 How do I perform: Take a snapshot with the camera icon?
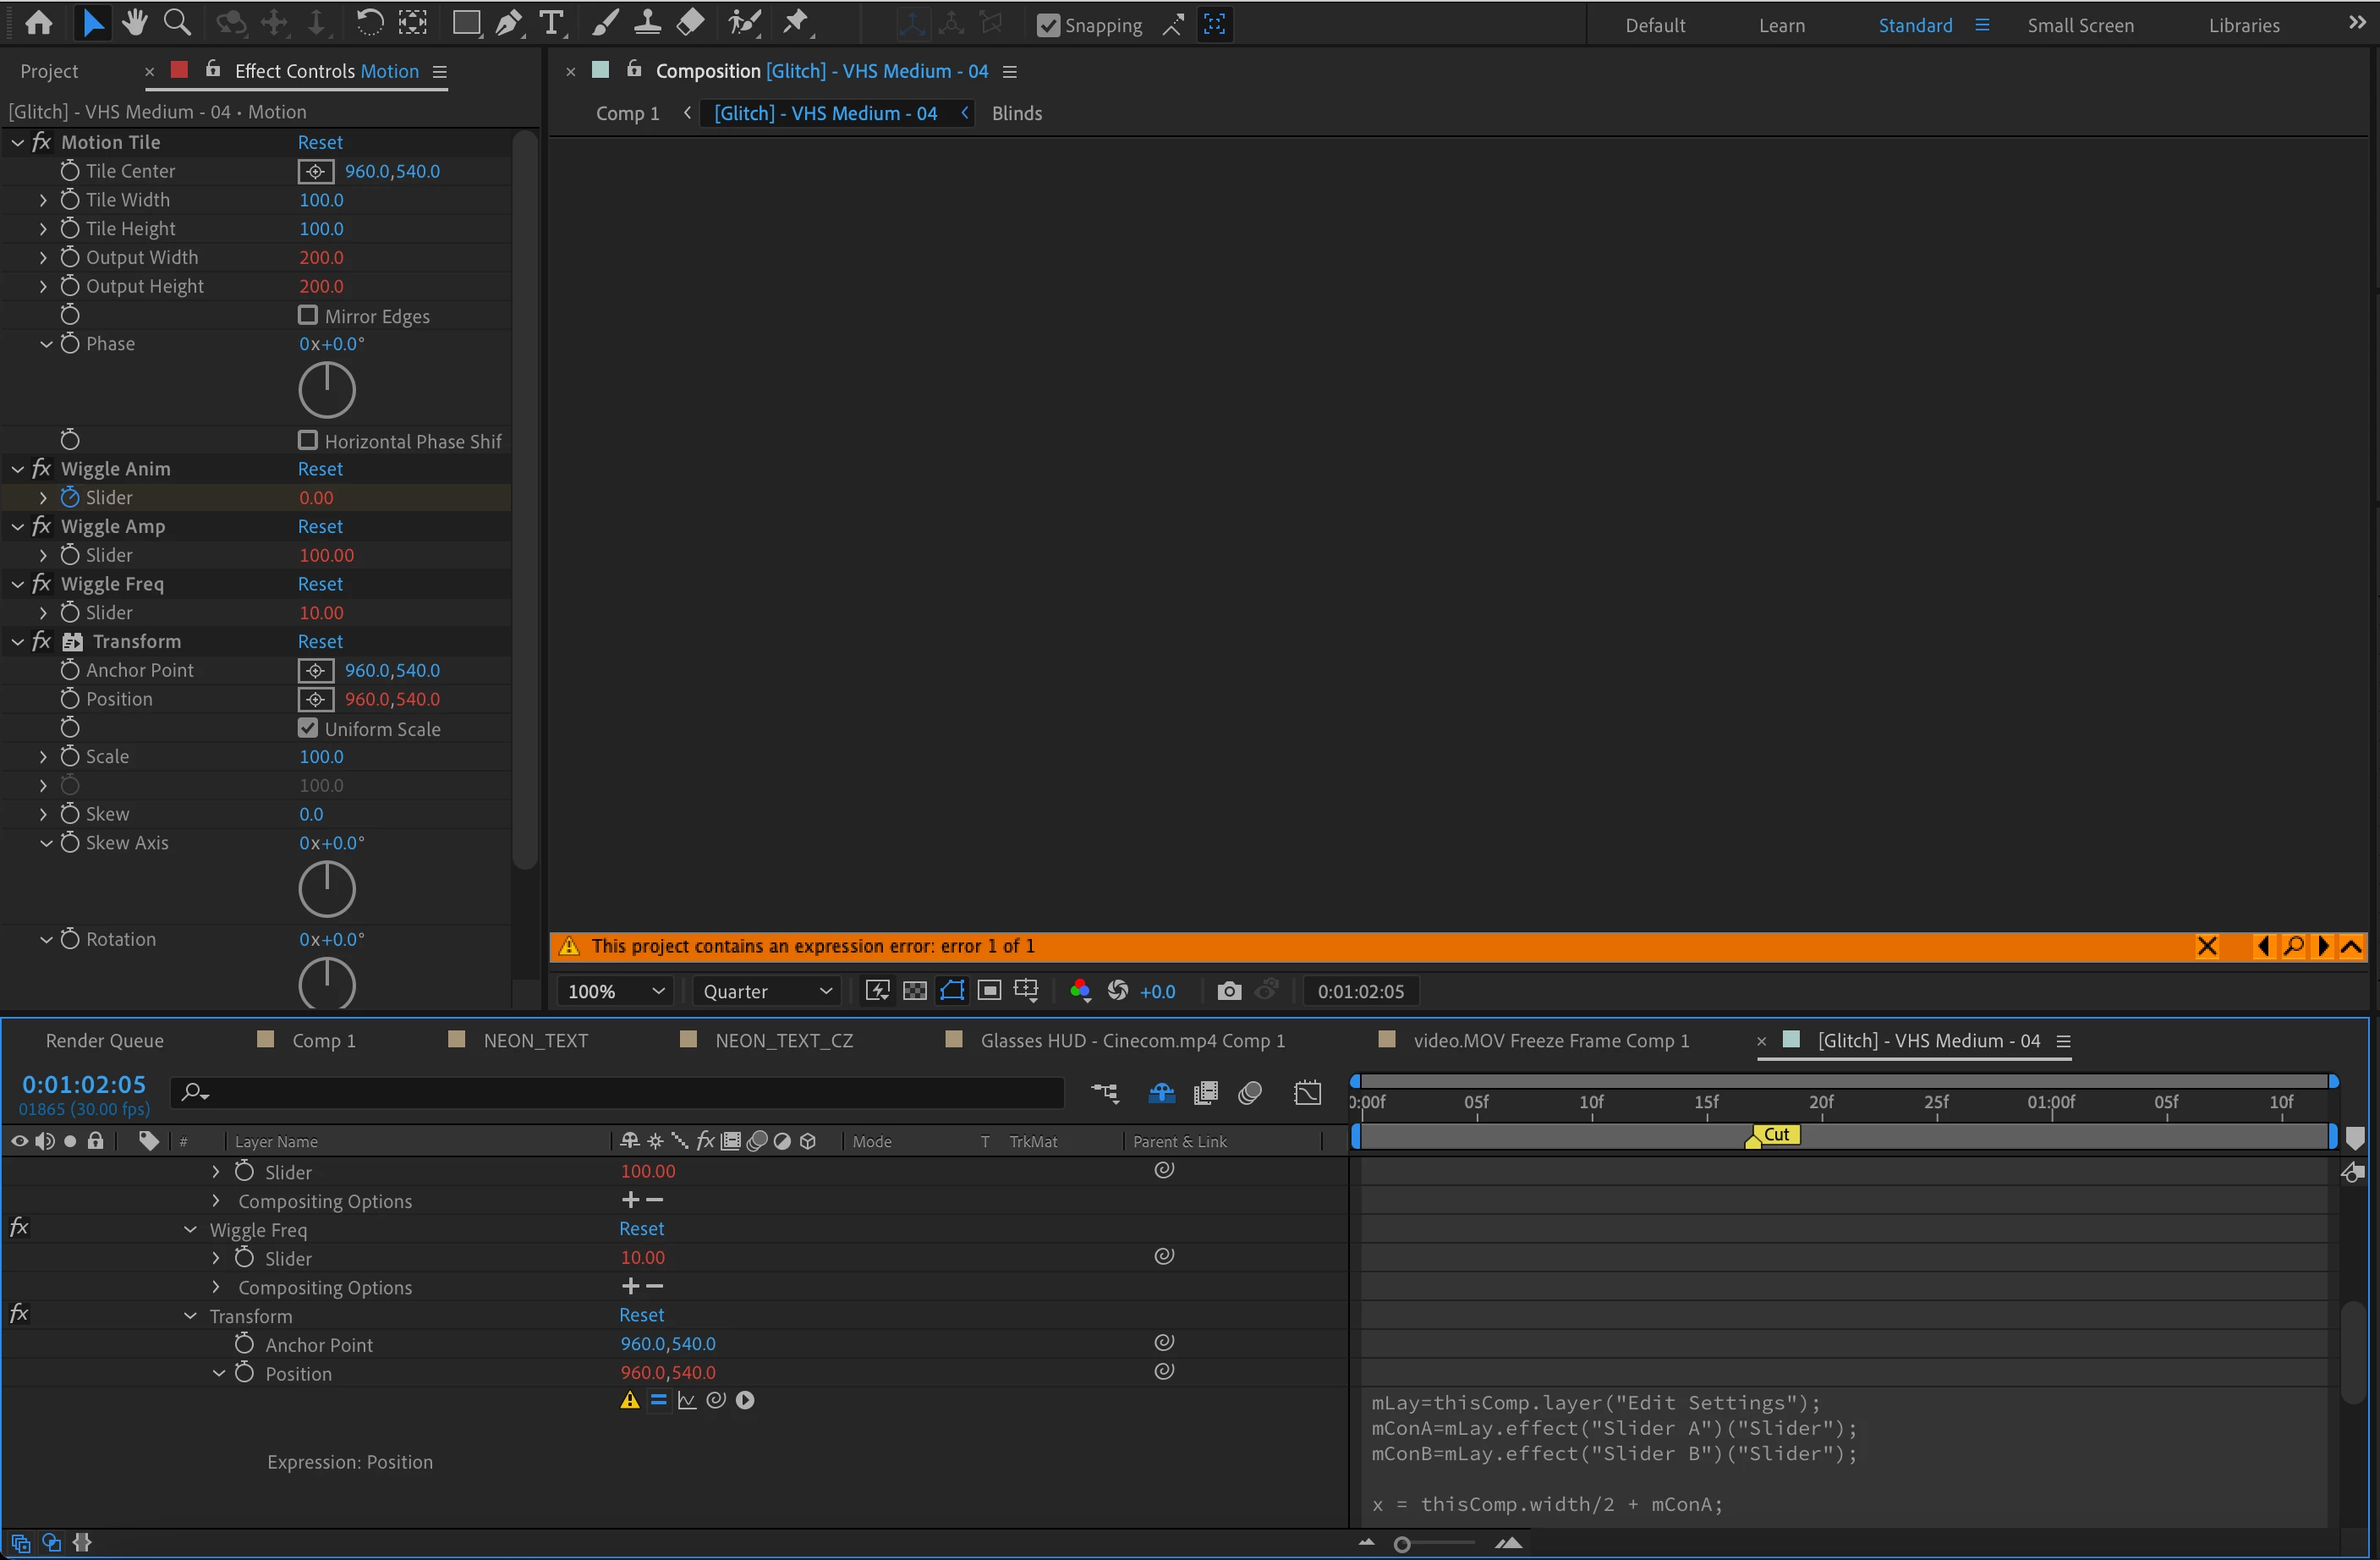point(1229,991)
